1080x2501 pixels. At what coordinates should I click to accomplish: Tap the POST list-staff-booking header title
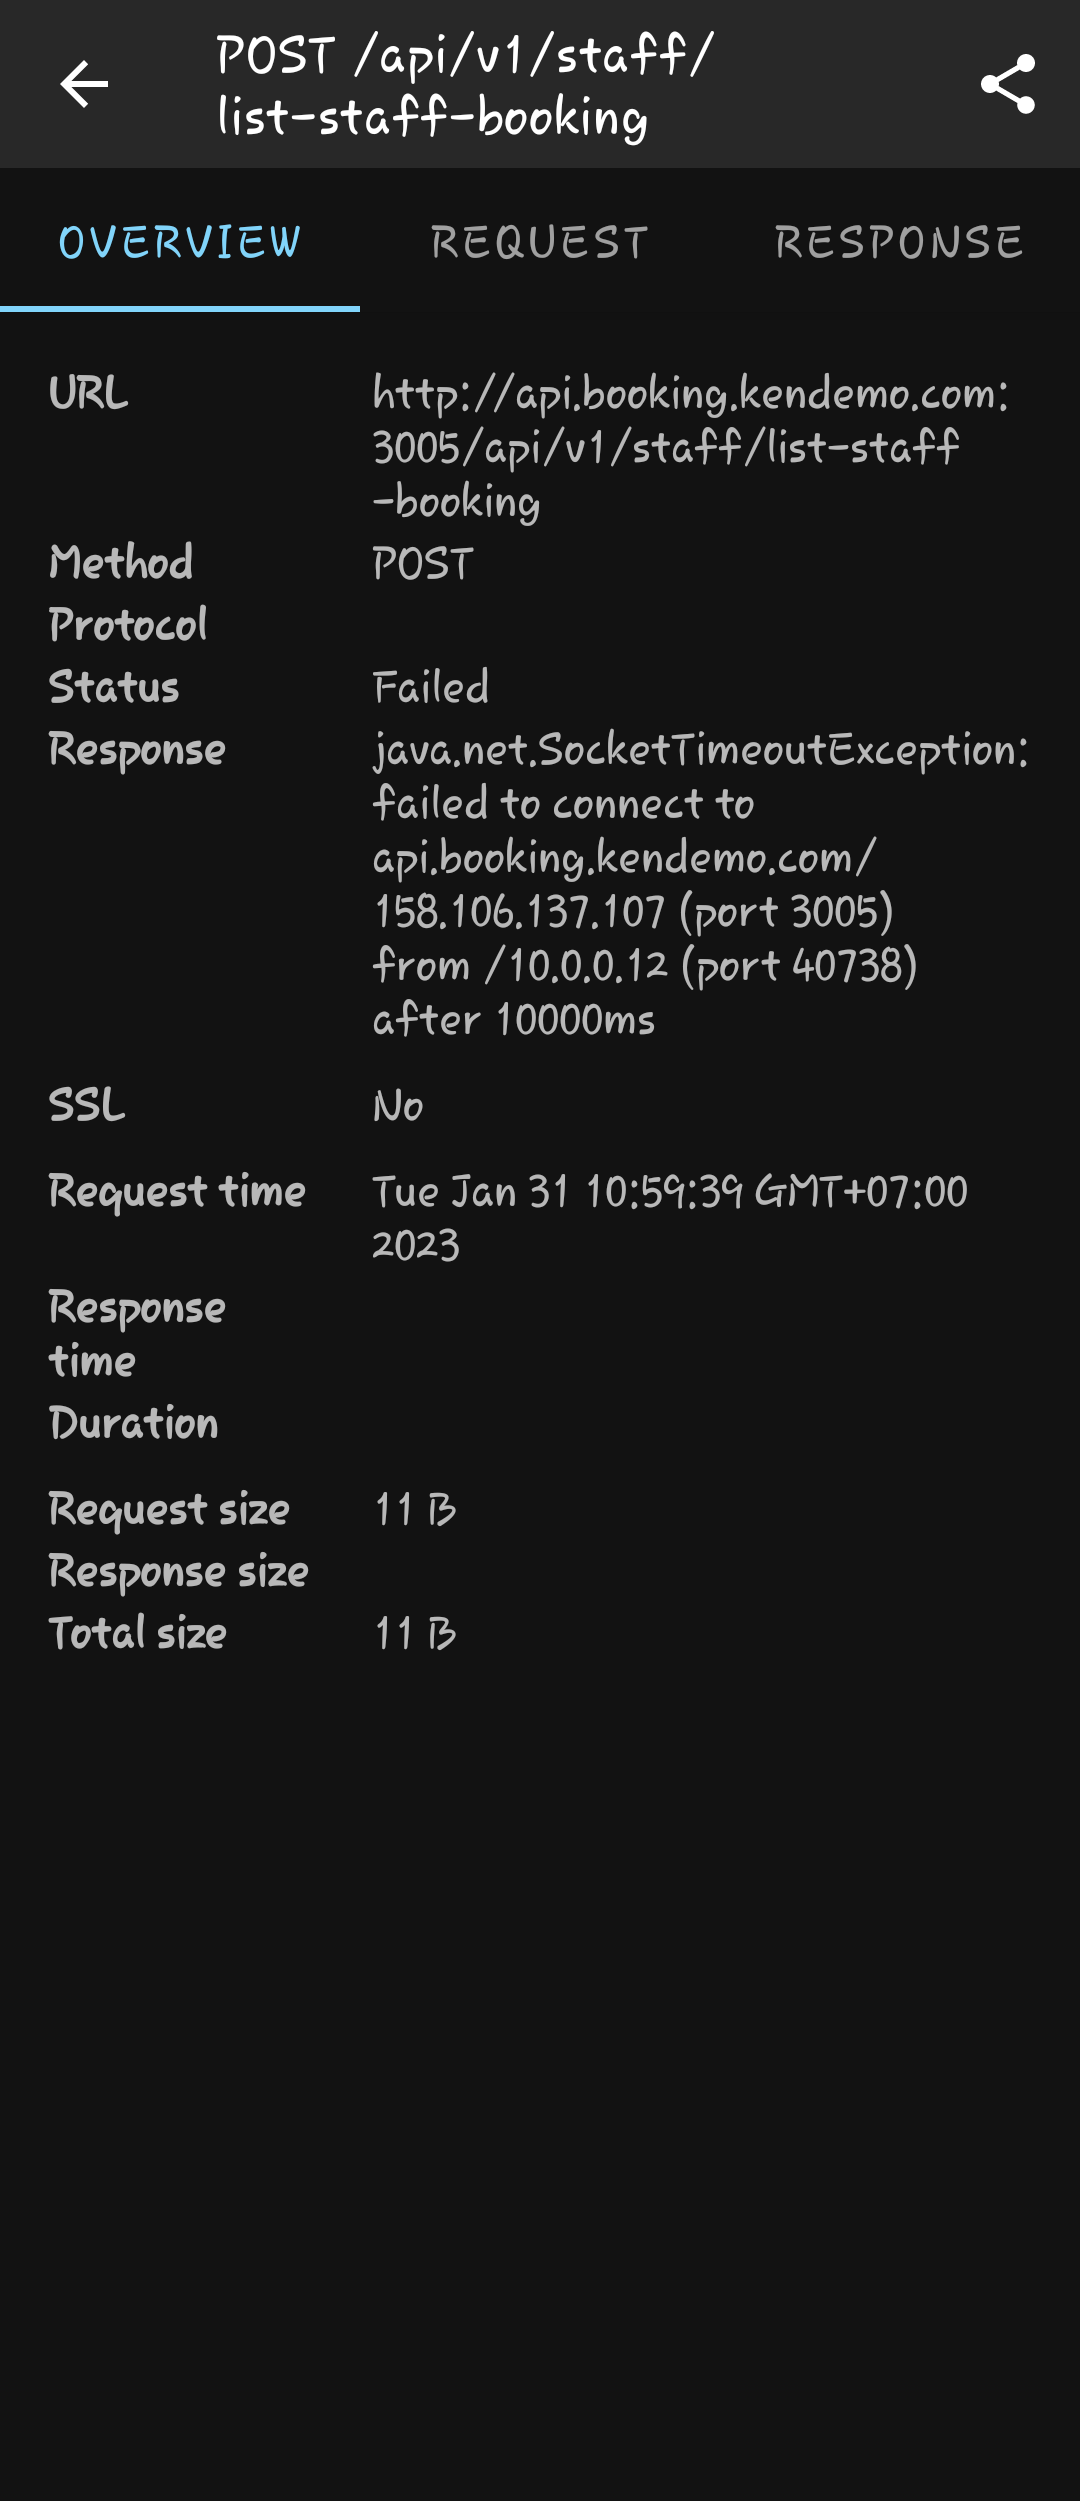click(465, 85)
